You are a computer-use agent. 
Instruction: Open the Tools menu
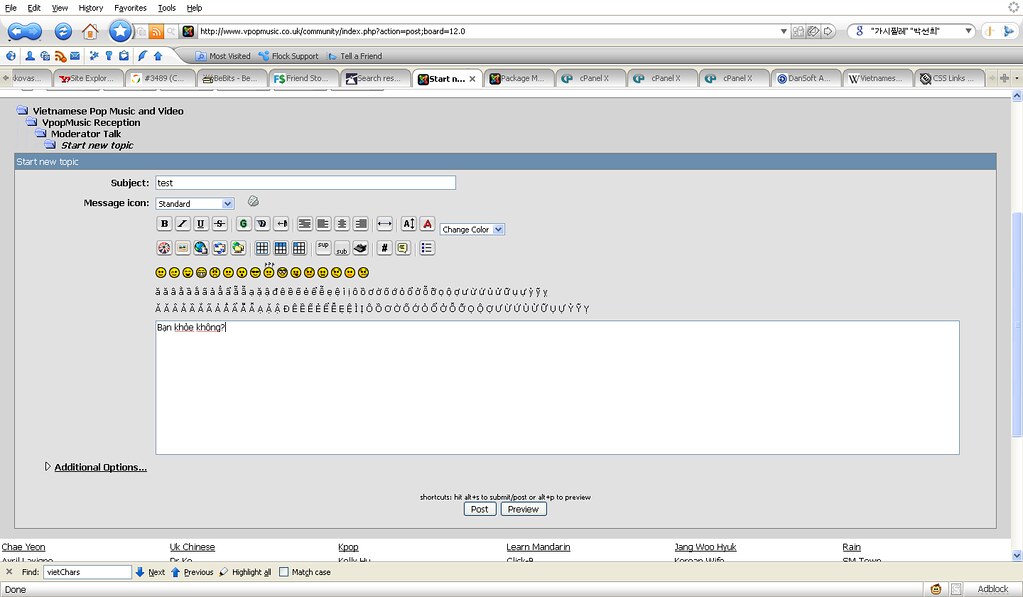[x=166, y=8]
